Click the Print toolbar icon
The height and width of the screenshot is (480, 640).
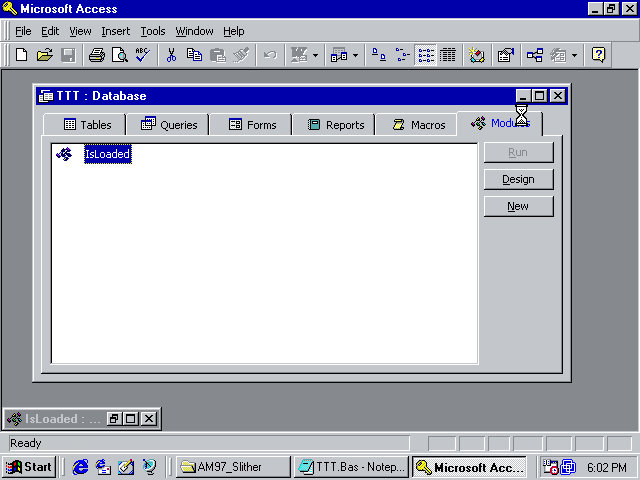[x=96, y=55]
